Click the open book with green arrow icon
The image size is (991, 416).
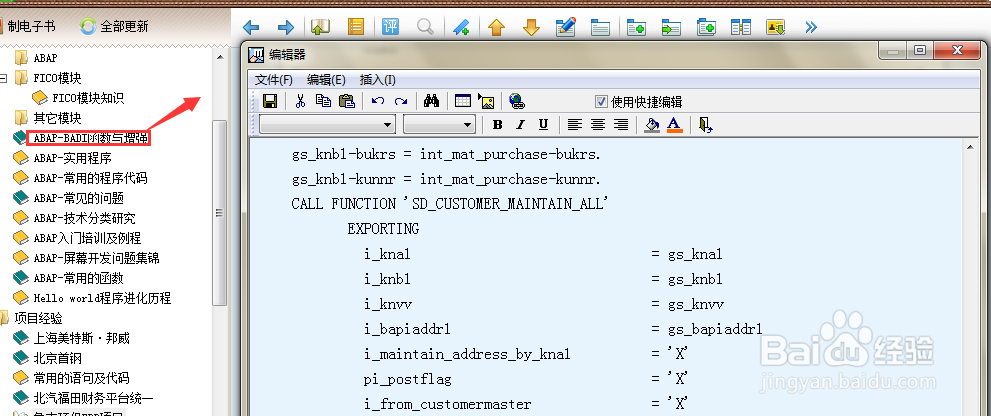click(x=321, y=27)
